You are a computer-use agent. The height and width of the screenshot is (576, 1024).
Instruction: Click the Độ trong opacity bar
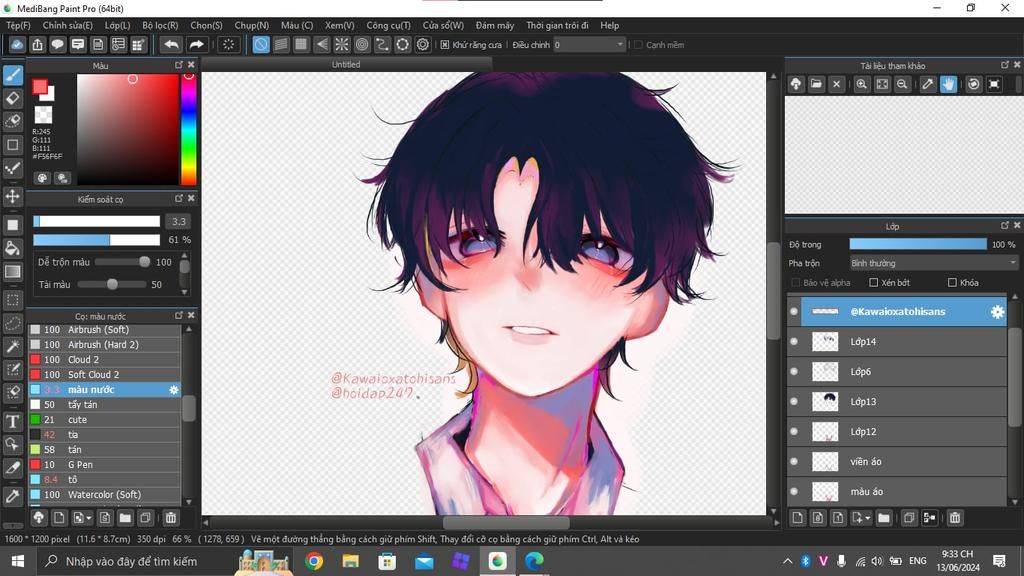(918, 244)
